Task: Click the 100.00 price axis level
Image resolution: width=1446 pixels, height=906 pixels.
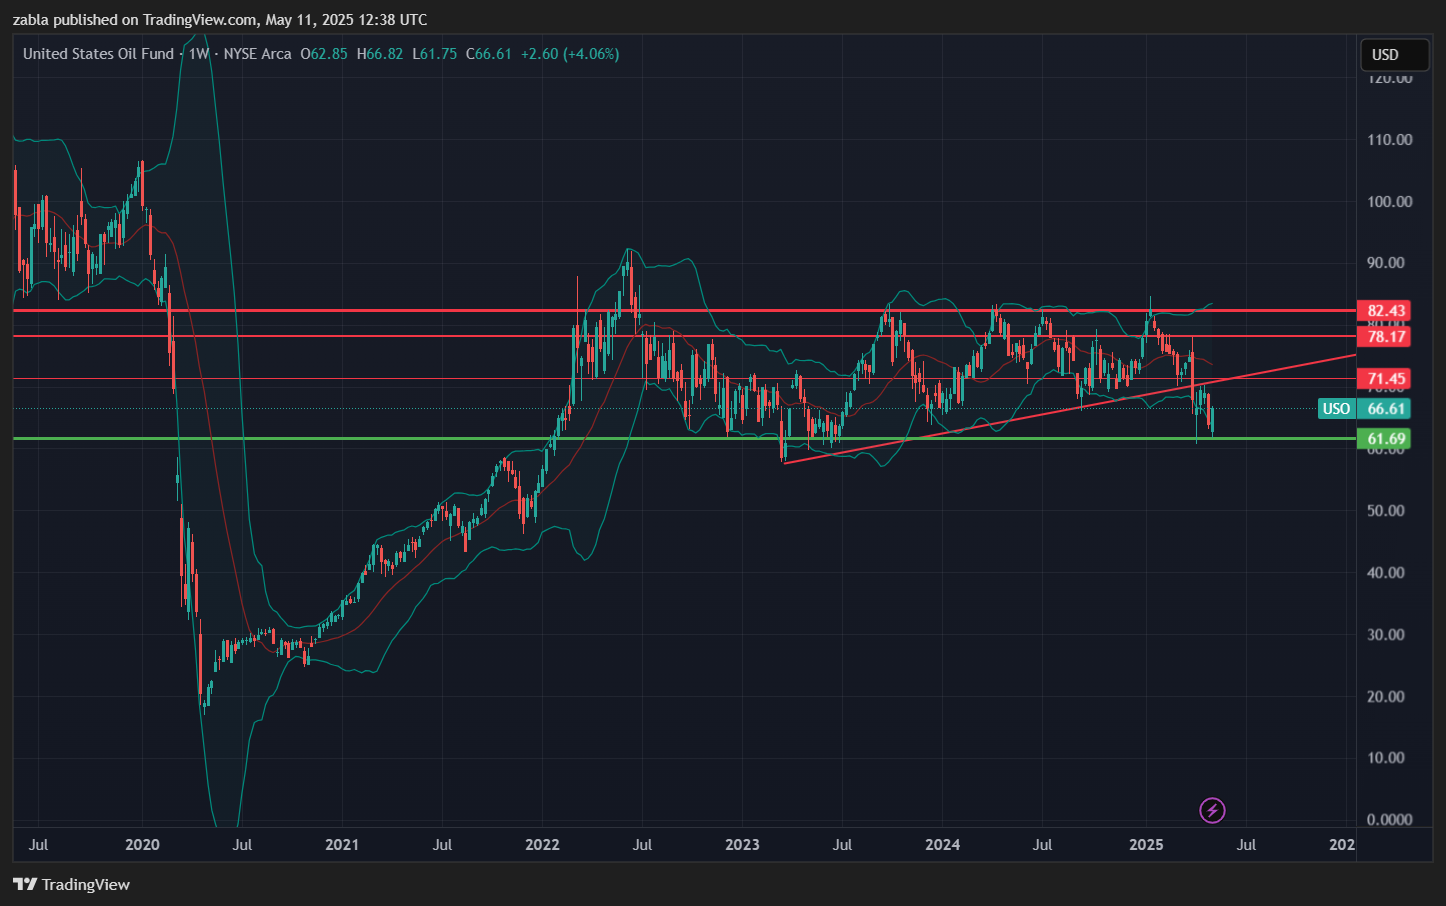Action: click(1389, 201)
